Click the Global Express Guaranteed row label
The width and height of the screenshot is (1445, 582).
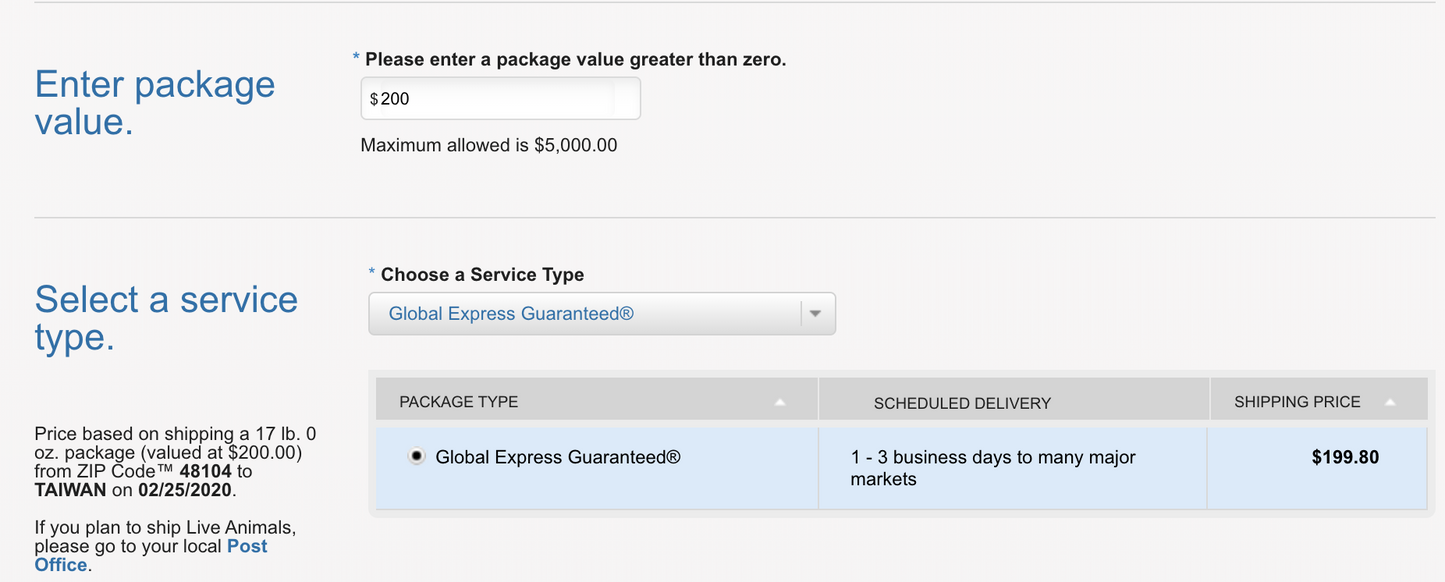coord(558,457)
